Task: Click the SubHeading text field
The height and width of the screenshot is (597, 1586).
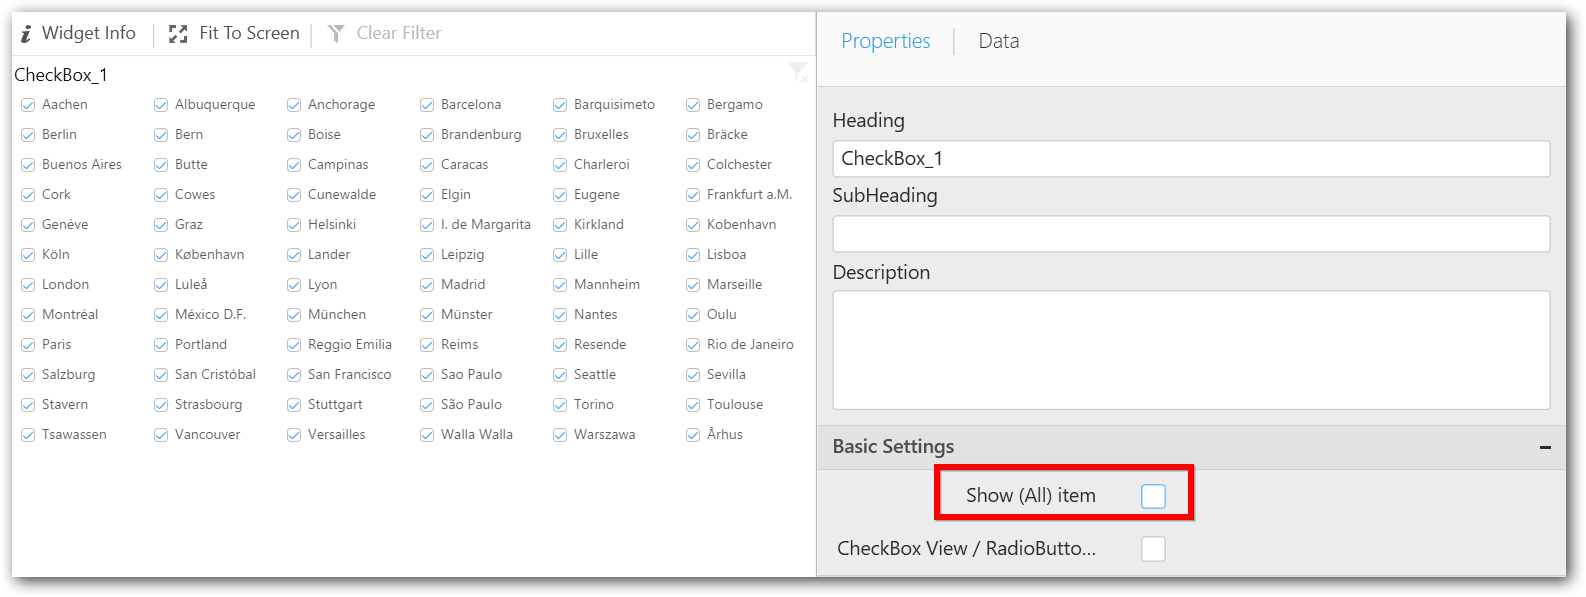Action: [x=1190, y=234]
